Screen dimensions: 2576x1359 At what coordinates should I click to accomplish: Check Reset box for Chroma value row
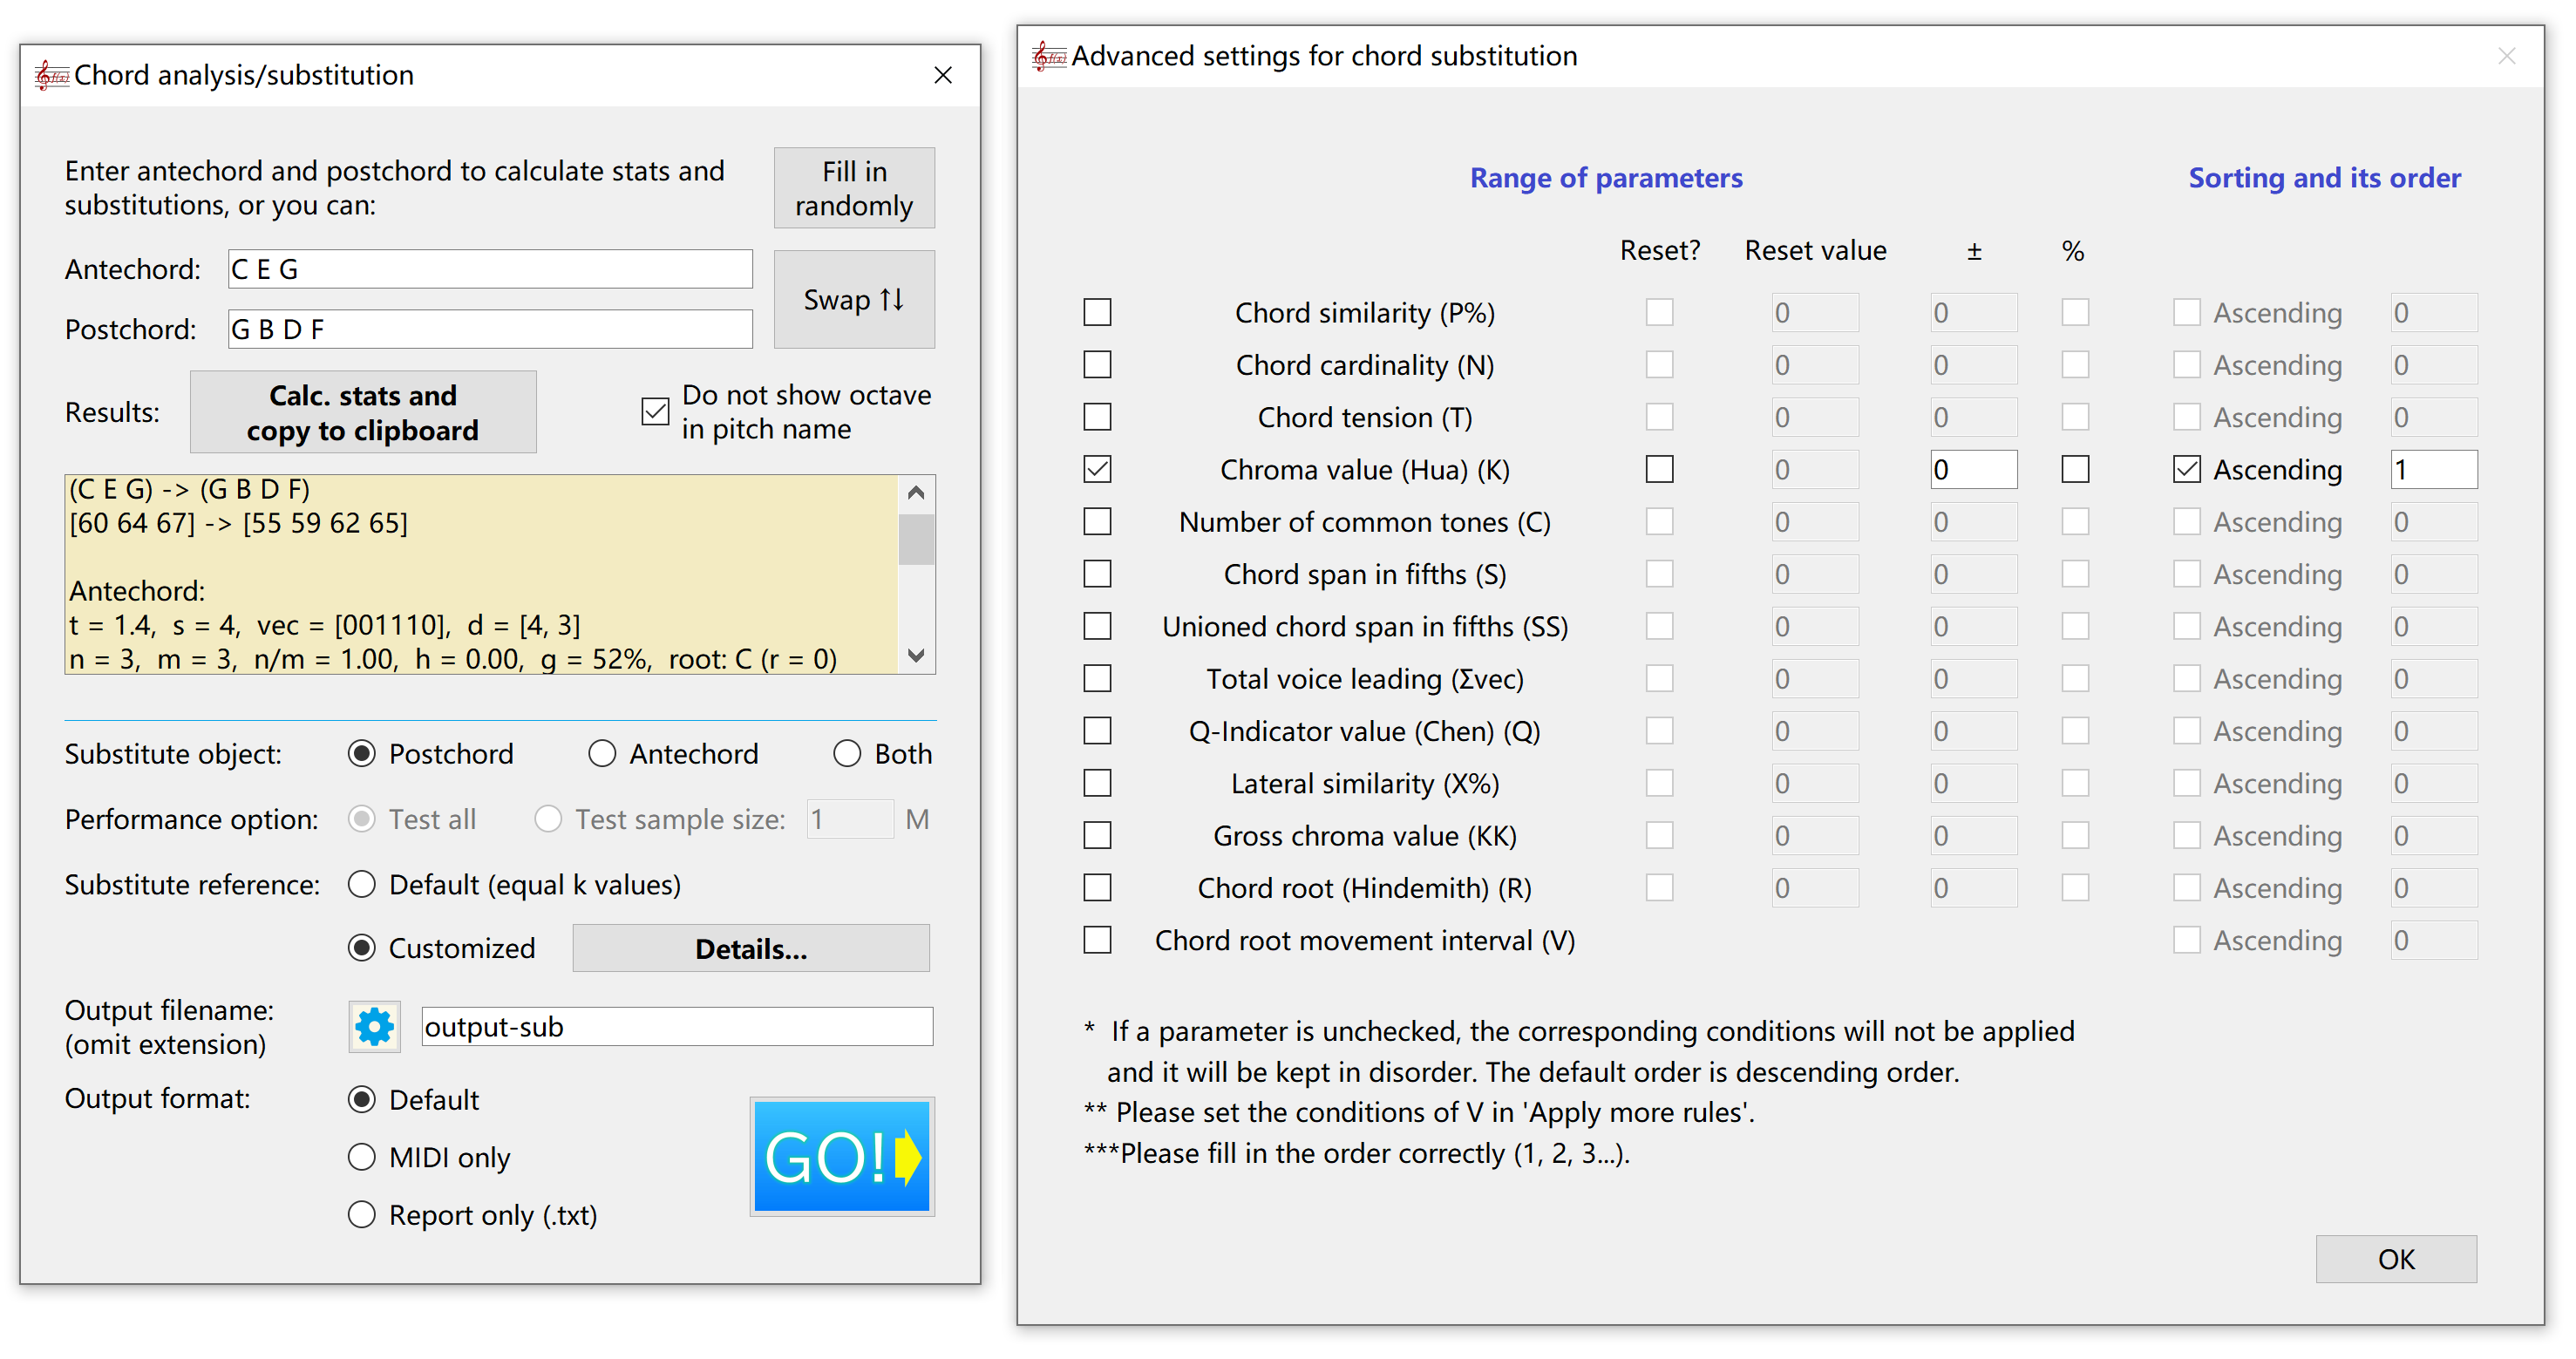pyautogui.click(x=1659, y=470)
